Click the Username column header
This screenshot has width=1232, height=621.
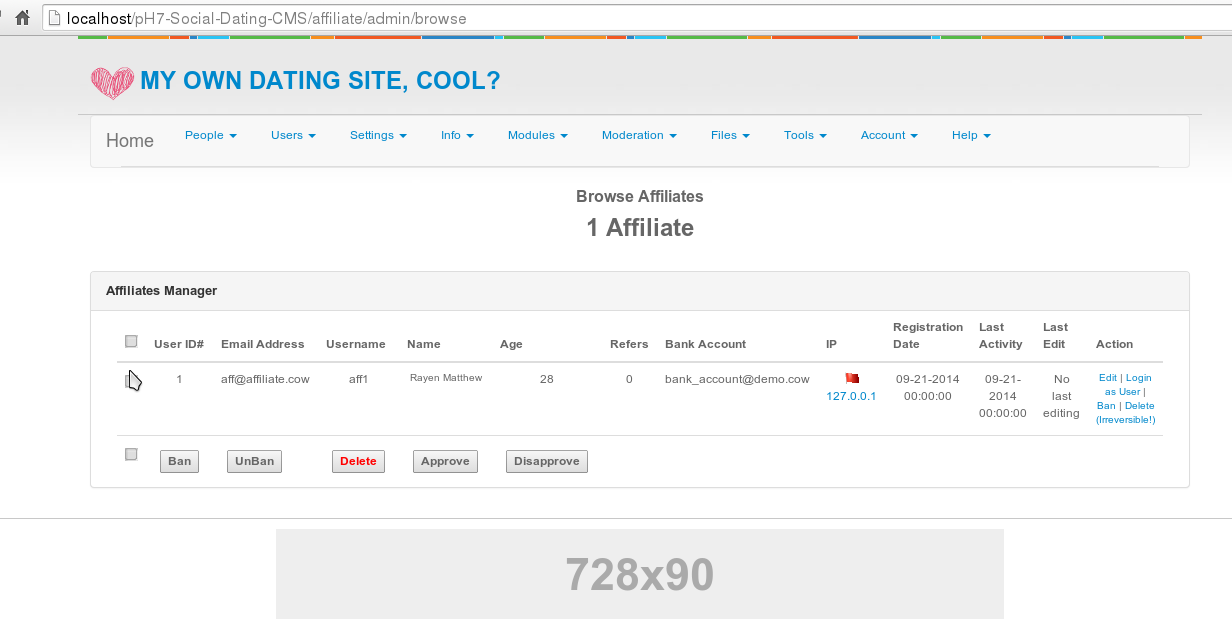pyautogui.click(x=355, y=344)
